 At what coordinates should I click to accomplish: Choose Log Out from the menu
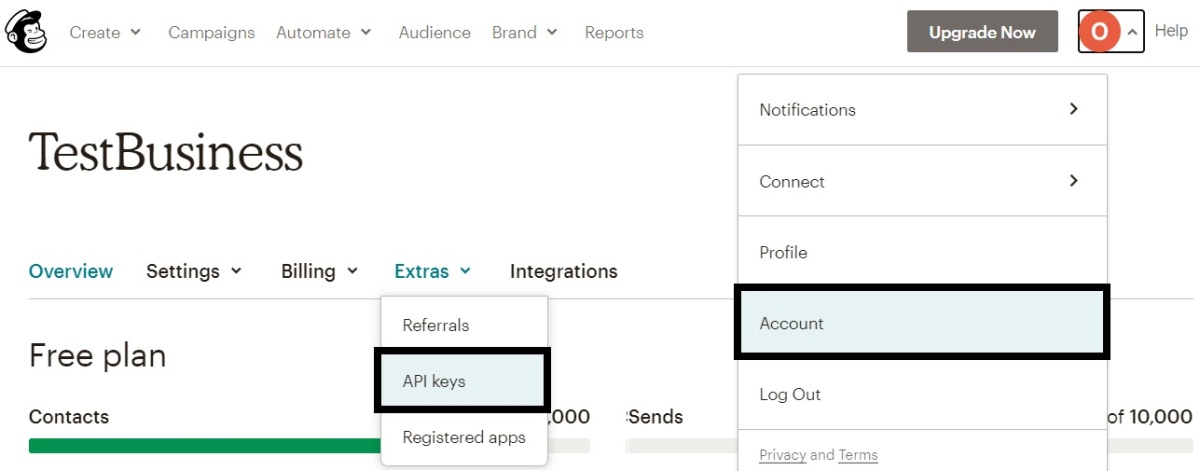(x=922, y=394)
